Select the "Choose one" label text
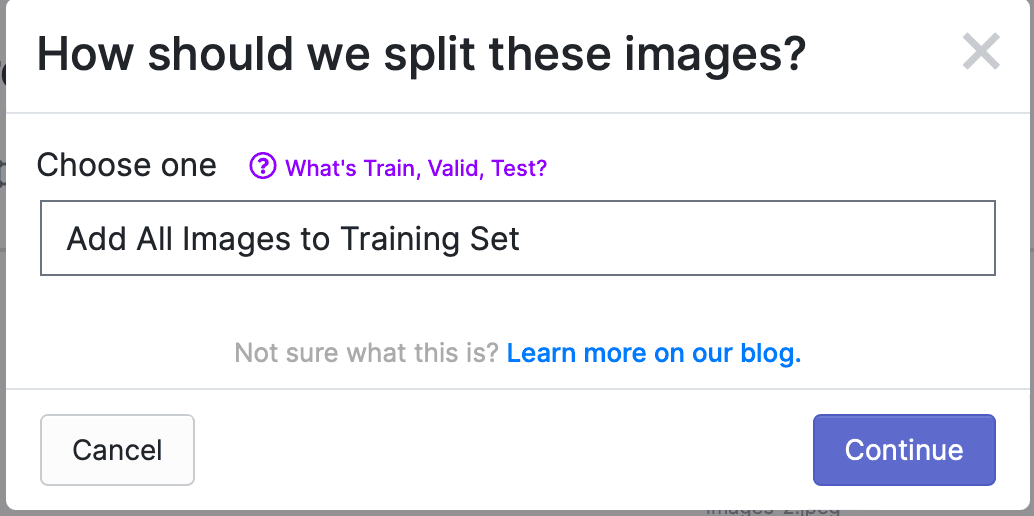This screenshot has width=1034, height=516. 127,165
